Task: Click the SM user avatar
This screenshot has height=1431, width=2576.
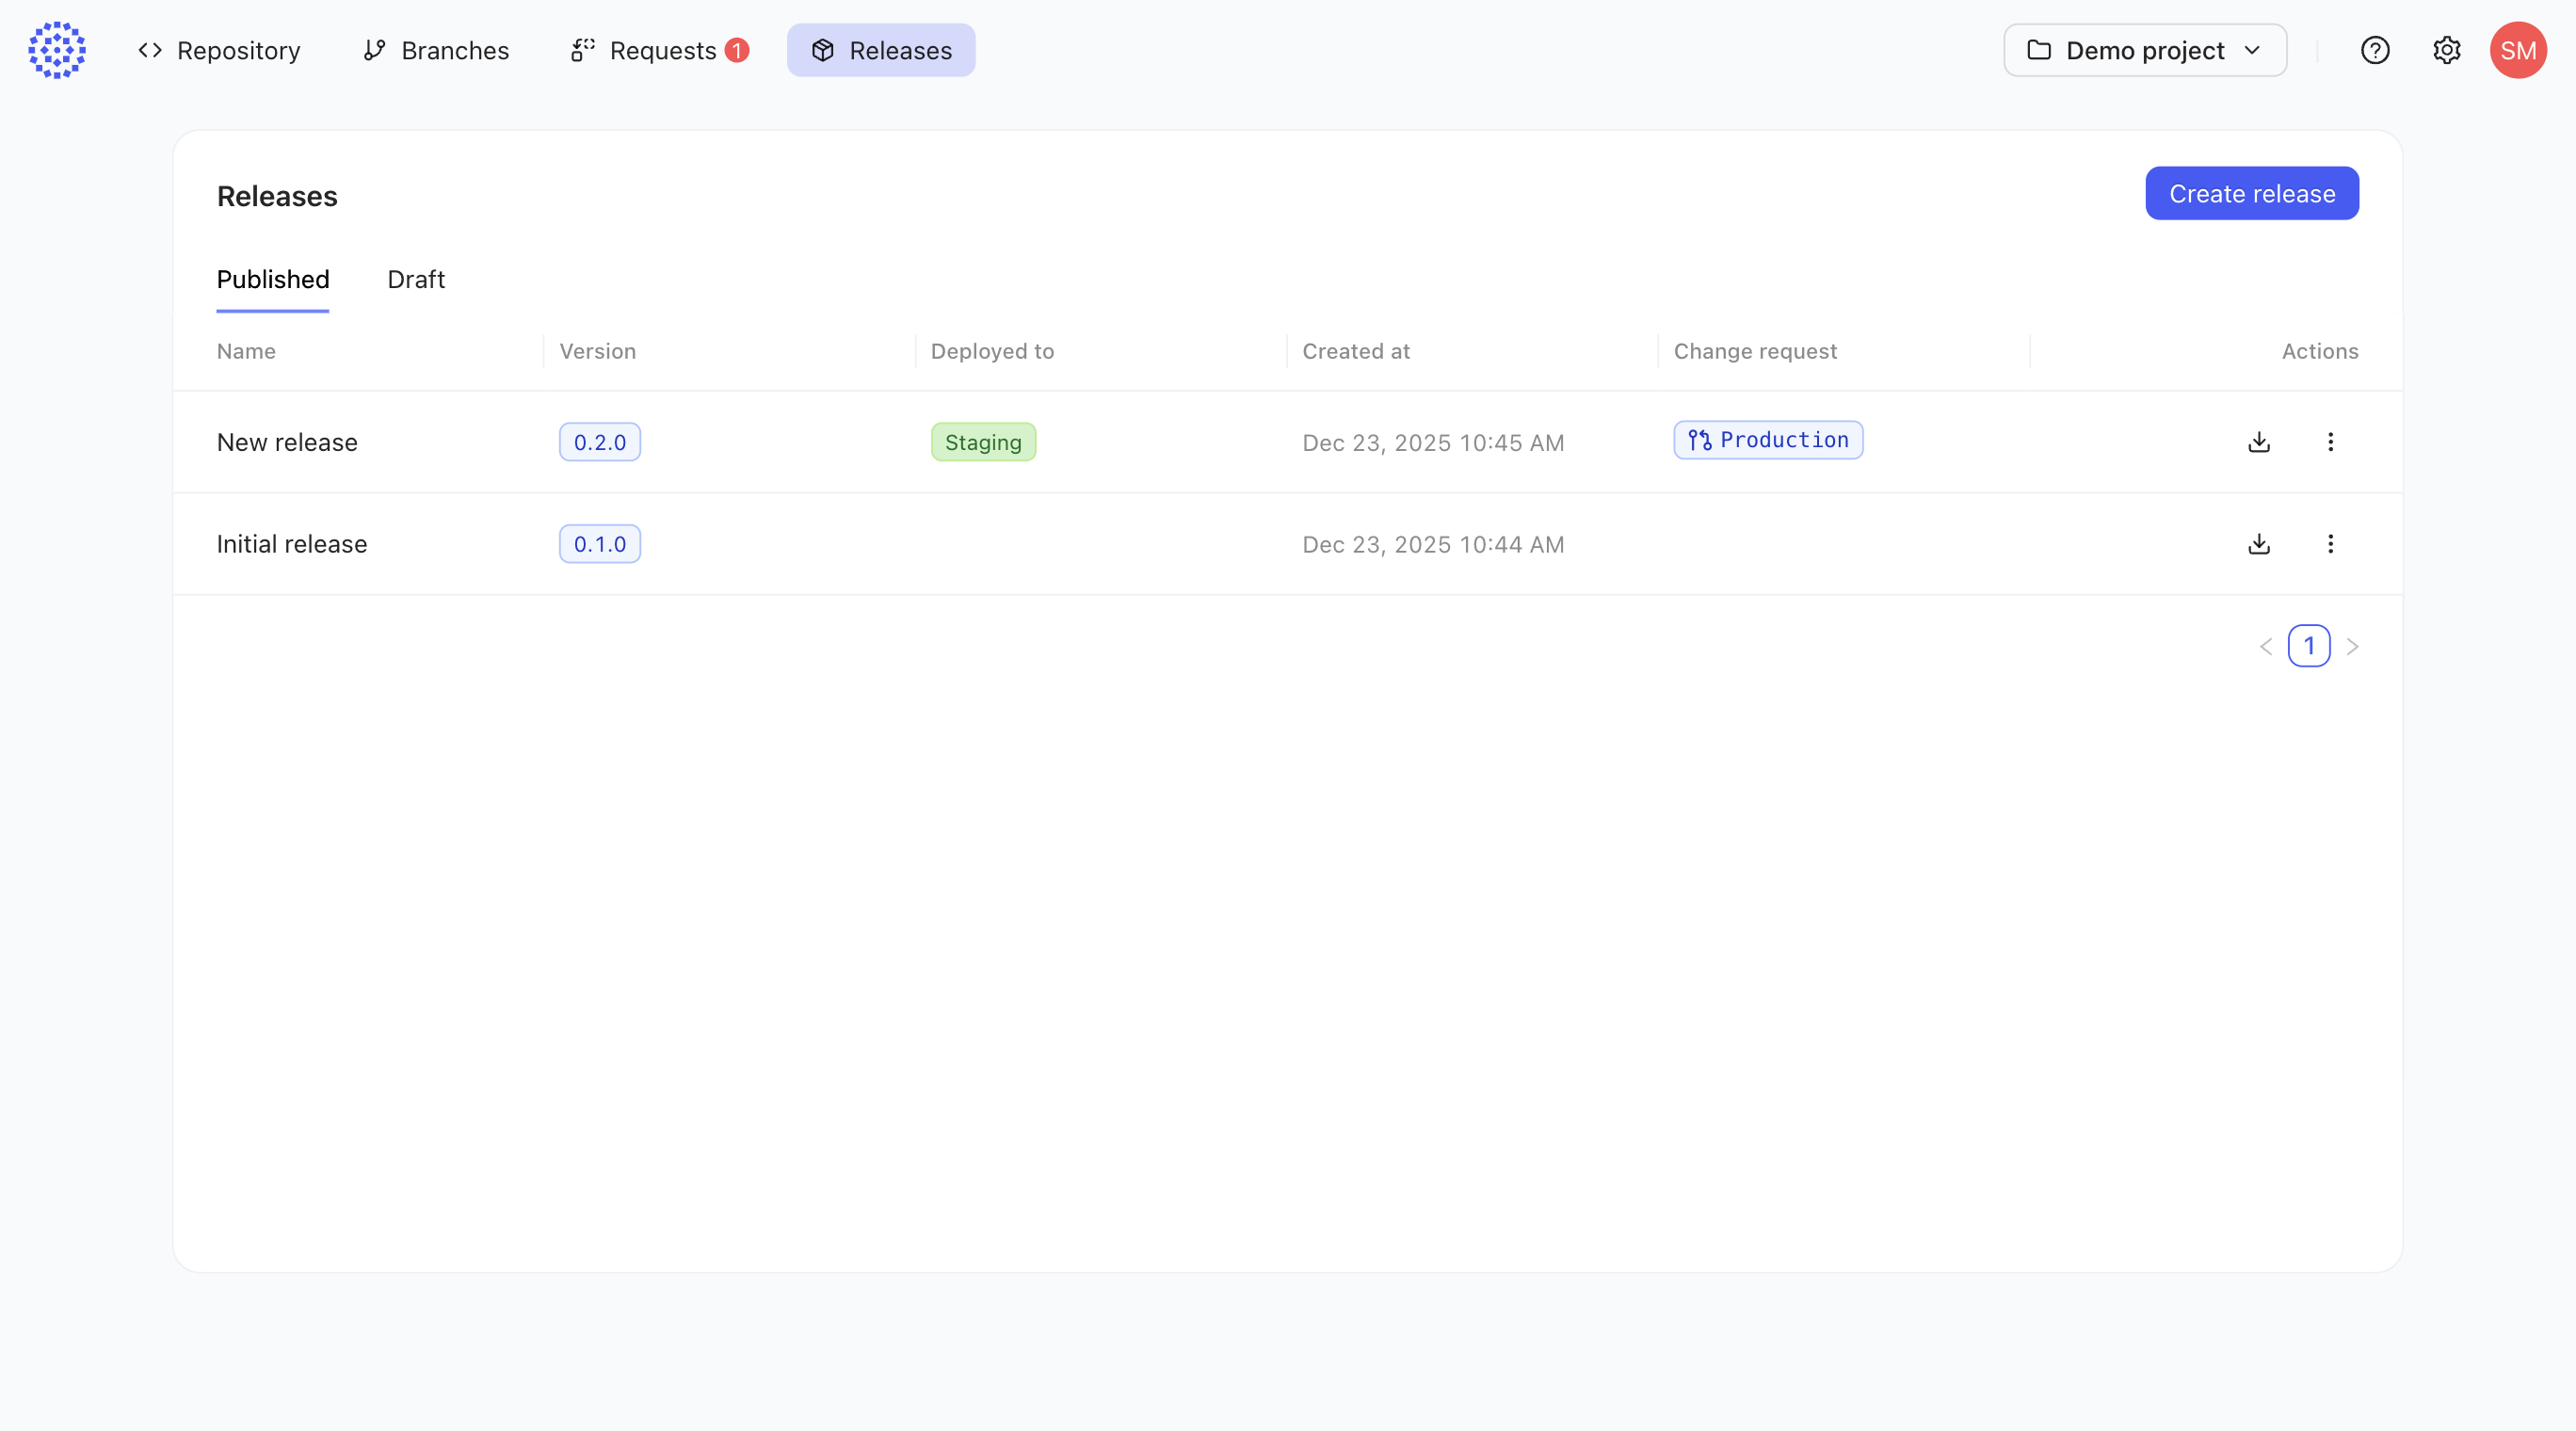Action: click(2517, 50)
